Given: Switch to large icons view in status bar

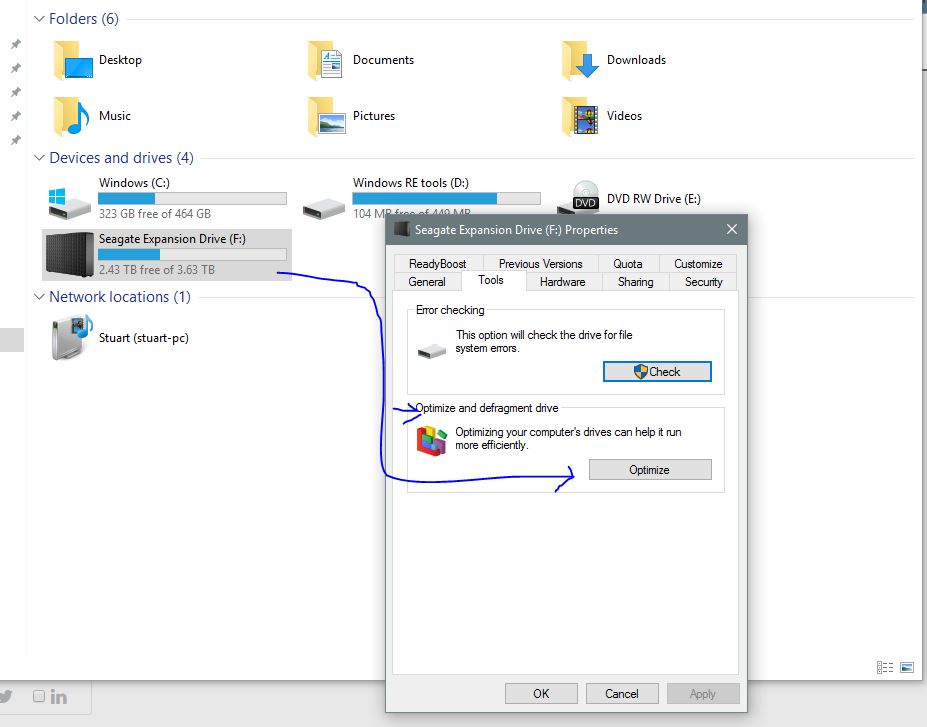Looking at the screenshot, I should [907, 667].
